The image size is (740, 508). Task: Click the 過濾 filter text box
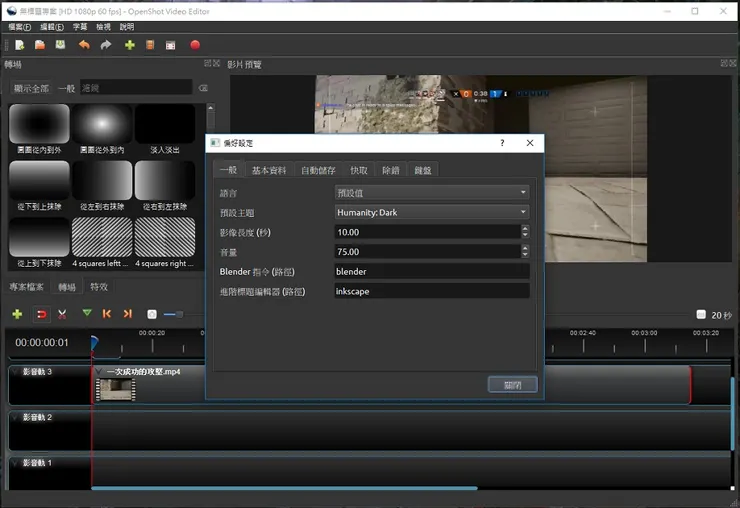pos(136,88)
